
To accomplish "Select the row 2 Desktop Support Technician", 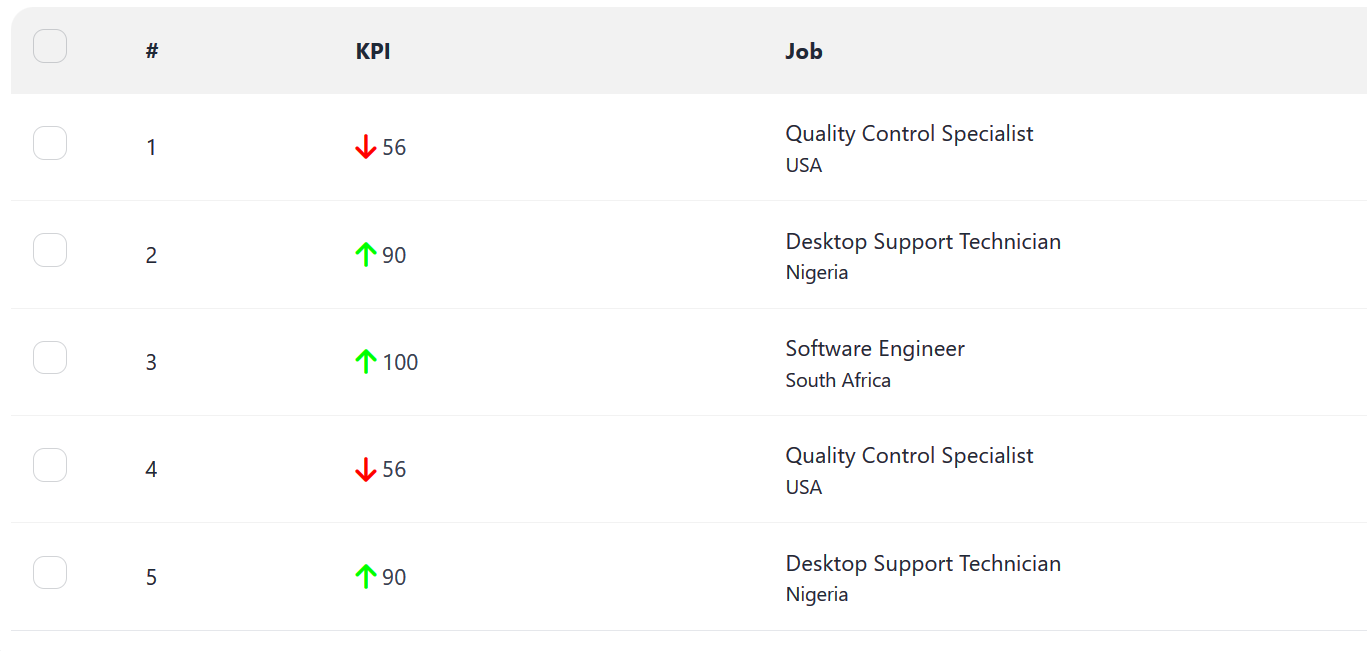I will pyautogui.click(x=923, y=242).
